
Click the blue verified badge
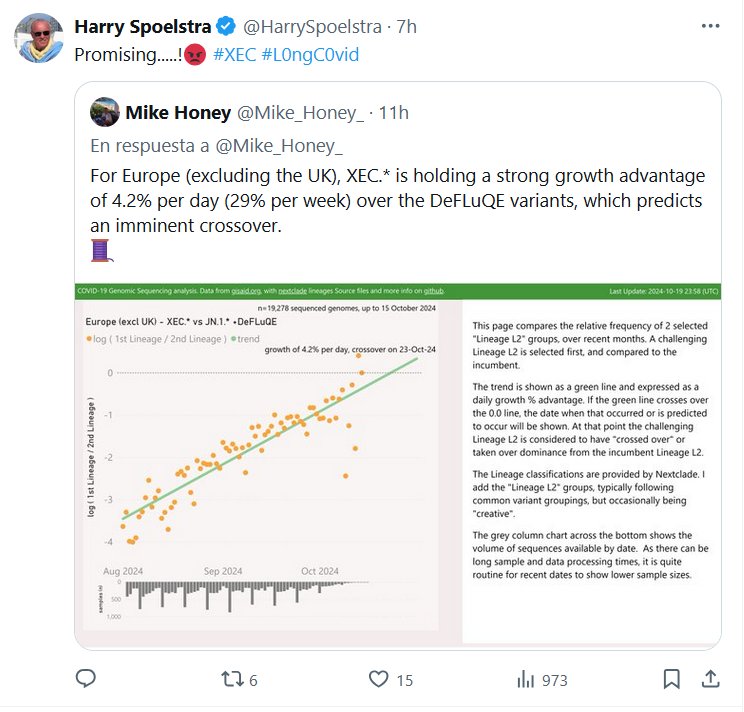pos(228,27)
